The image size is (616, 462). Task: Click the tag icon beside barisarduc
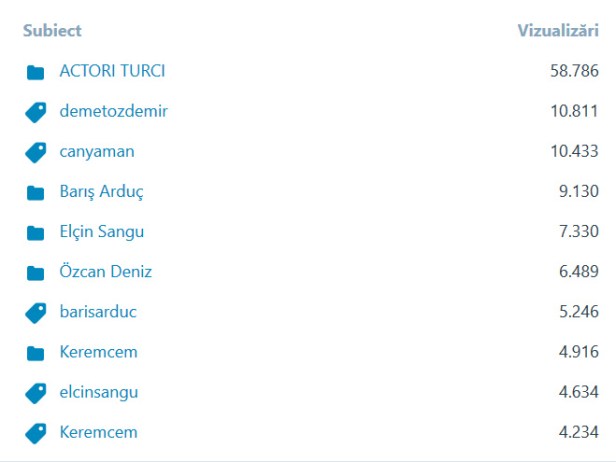click(36, 312)
